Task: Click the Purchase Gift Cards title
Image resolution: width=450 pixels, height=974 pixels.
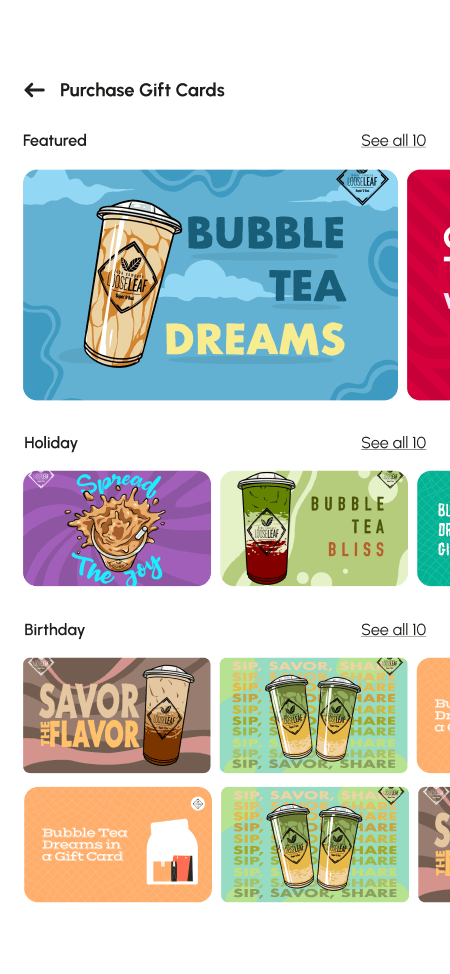Action: [142, 90]
